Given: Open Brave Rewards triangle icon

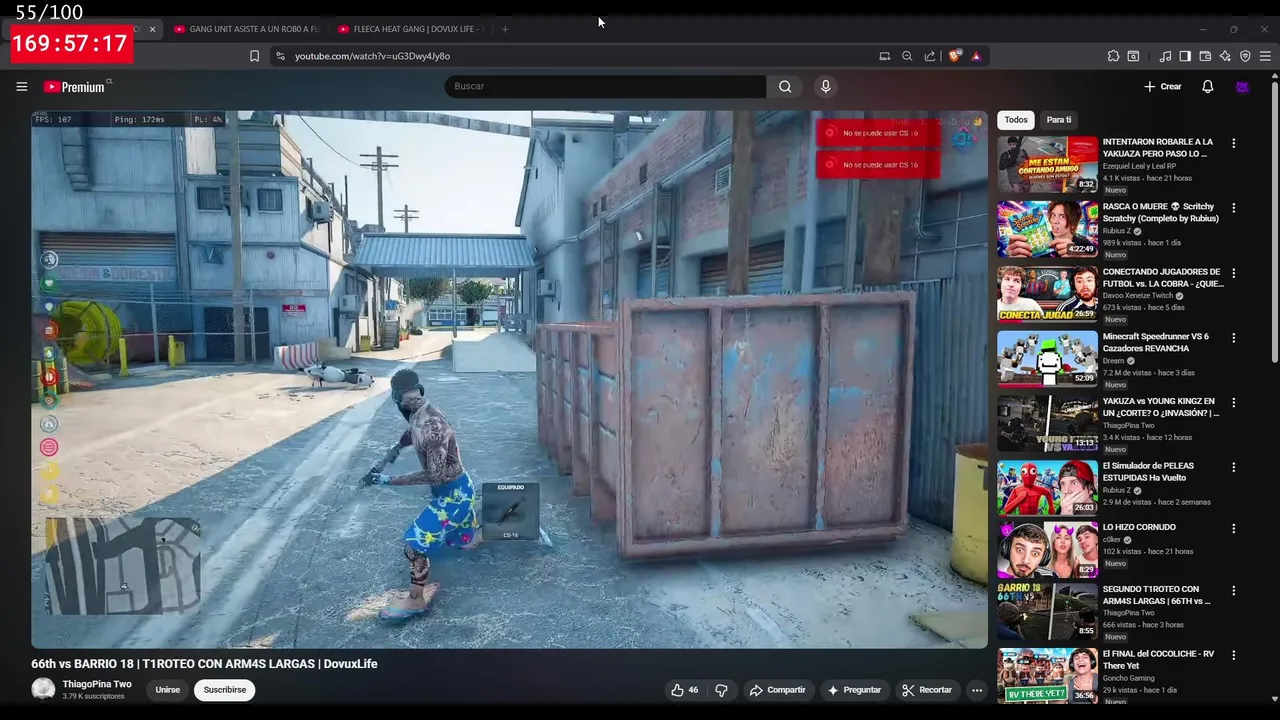Looking at the screenshot, I should (976, 56).
